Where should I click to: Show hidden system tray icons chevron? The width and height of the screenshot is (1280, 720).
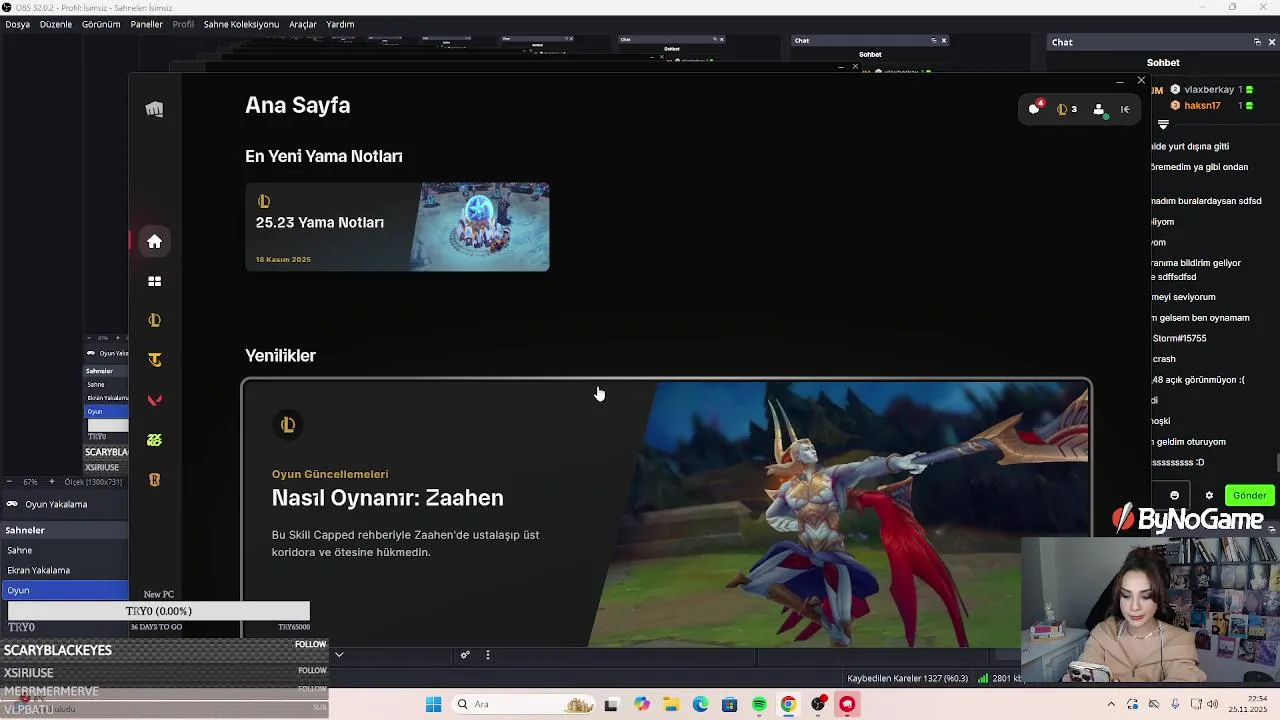(1111, 704)
